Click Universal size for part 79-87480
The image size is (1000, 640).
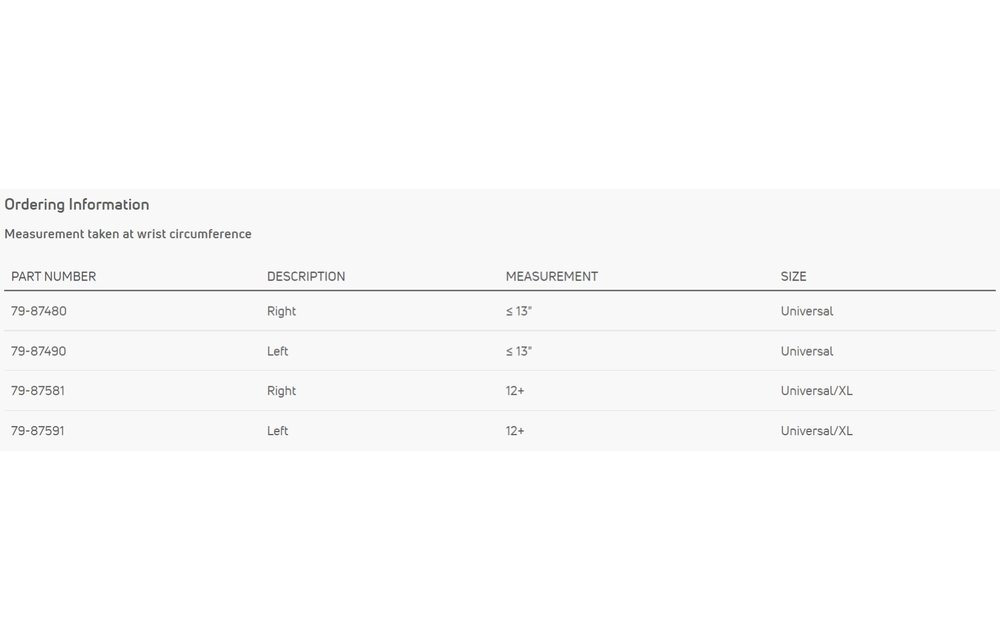[807, 311]
